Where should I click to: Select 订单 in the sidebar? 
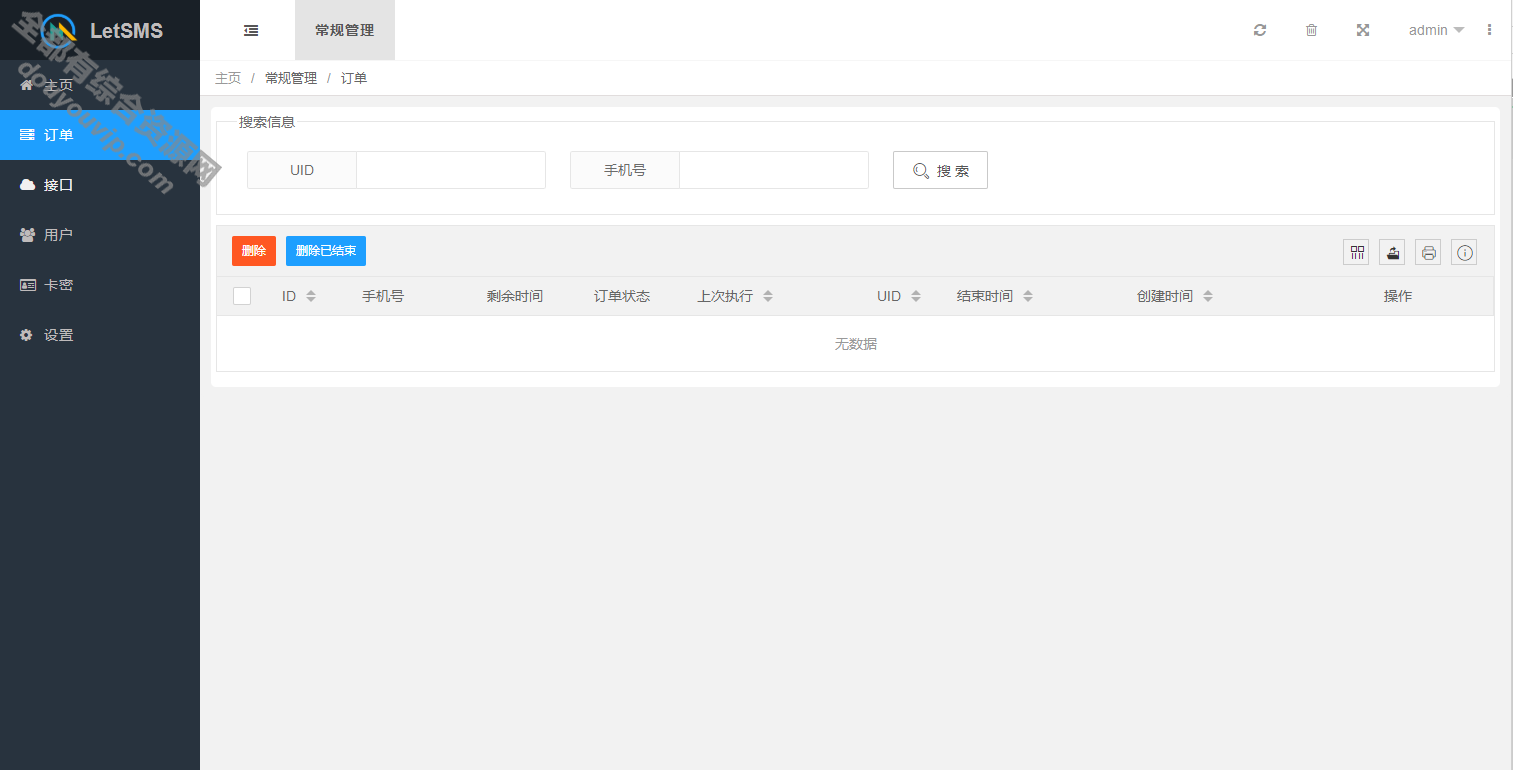100,135
